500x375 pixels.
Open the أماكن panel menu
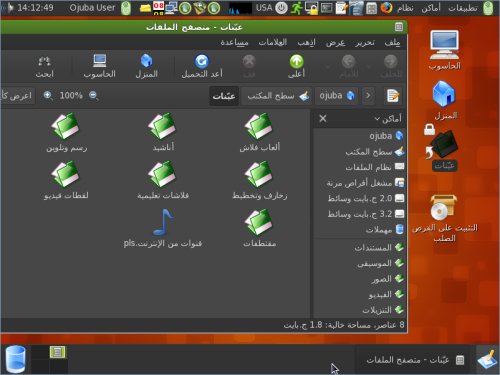[431, 8]
